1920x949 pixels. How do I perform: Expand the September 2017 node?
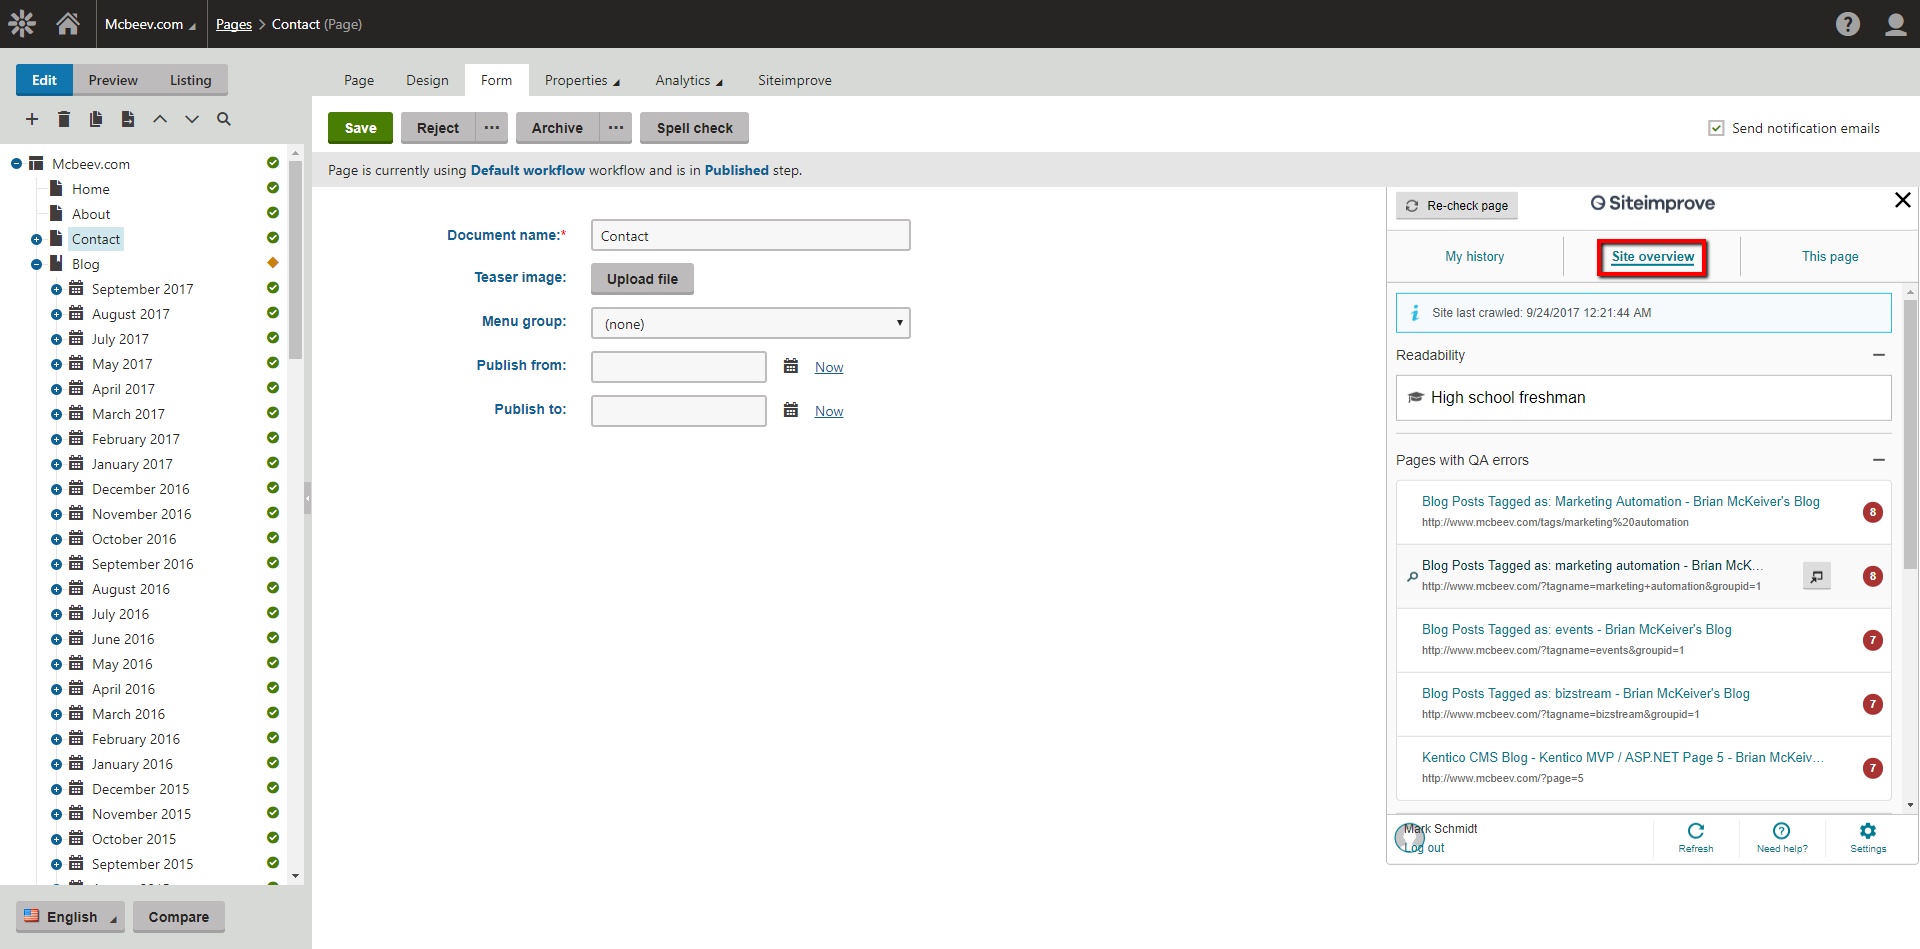click(x=56, y=289)
